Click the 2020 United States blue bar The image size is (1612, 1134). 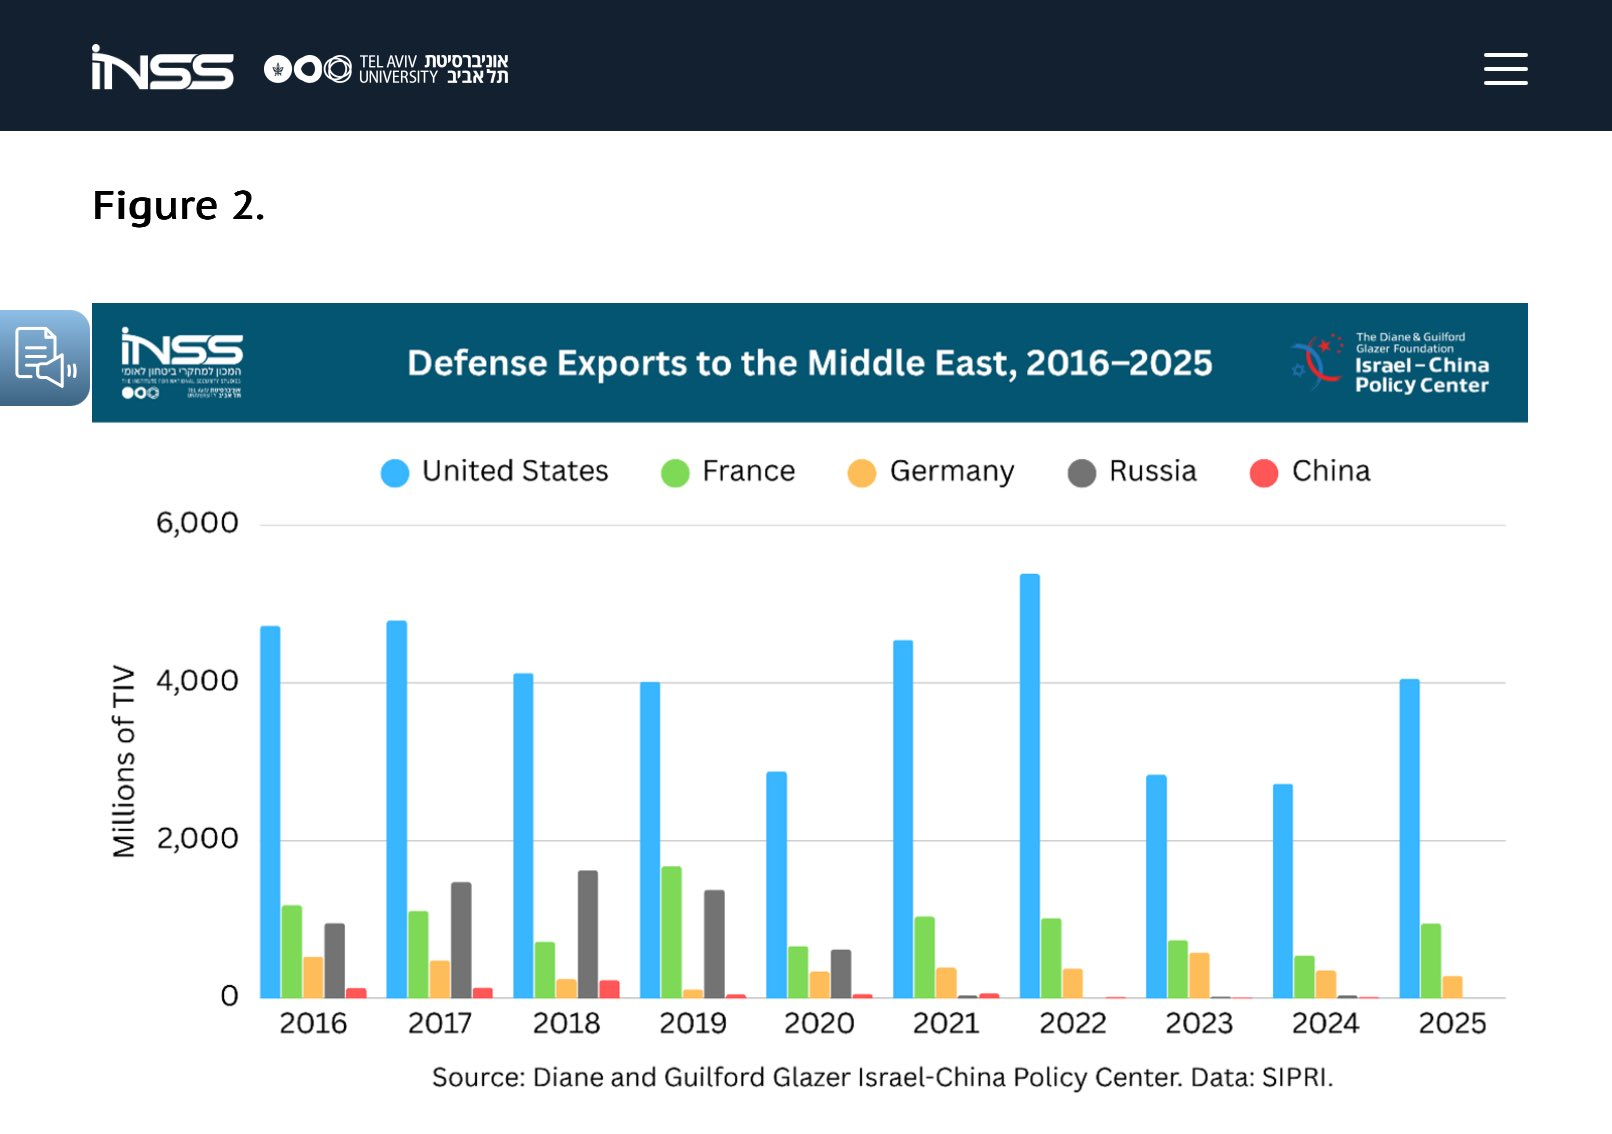tap(777, 885)
